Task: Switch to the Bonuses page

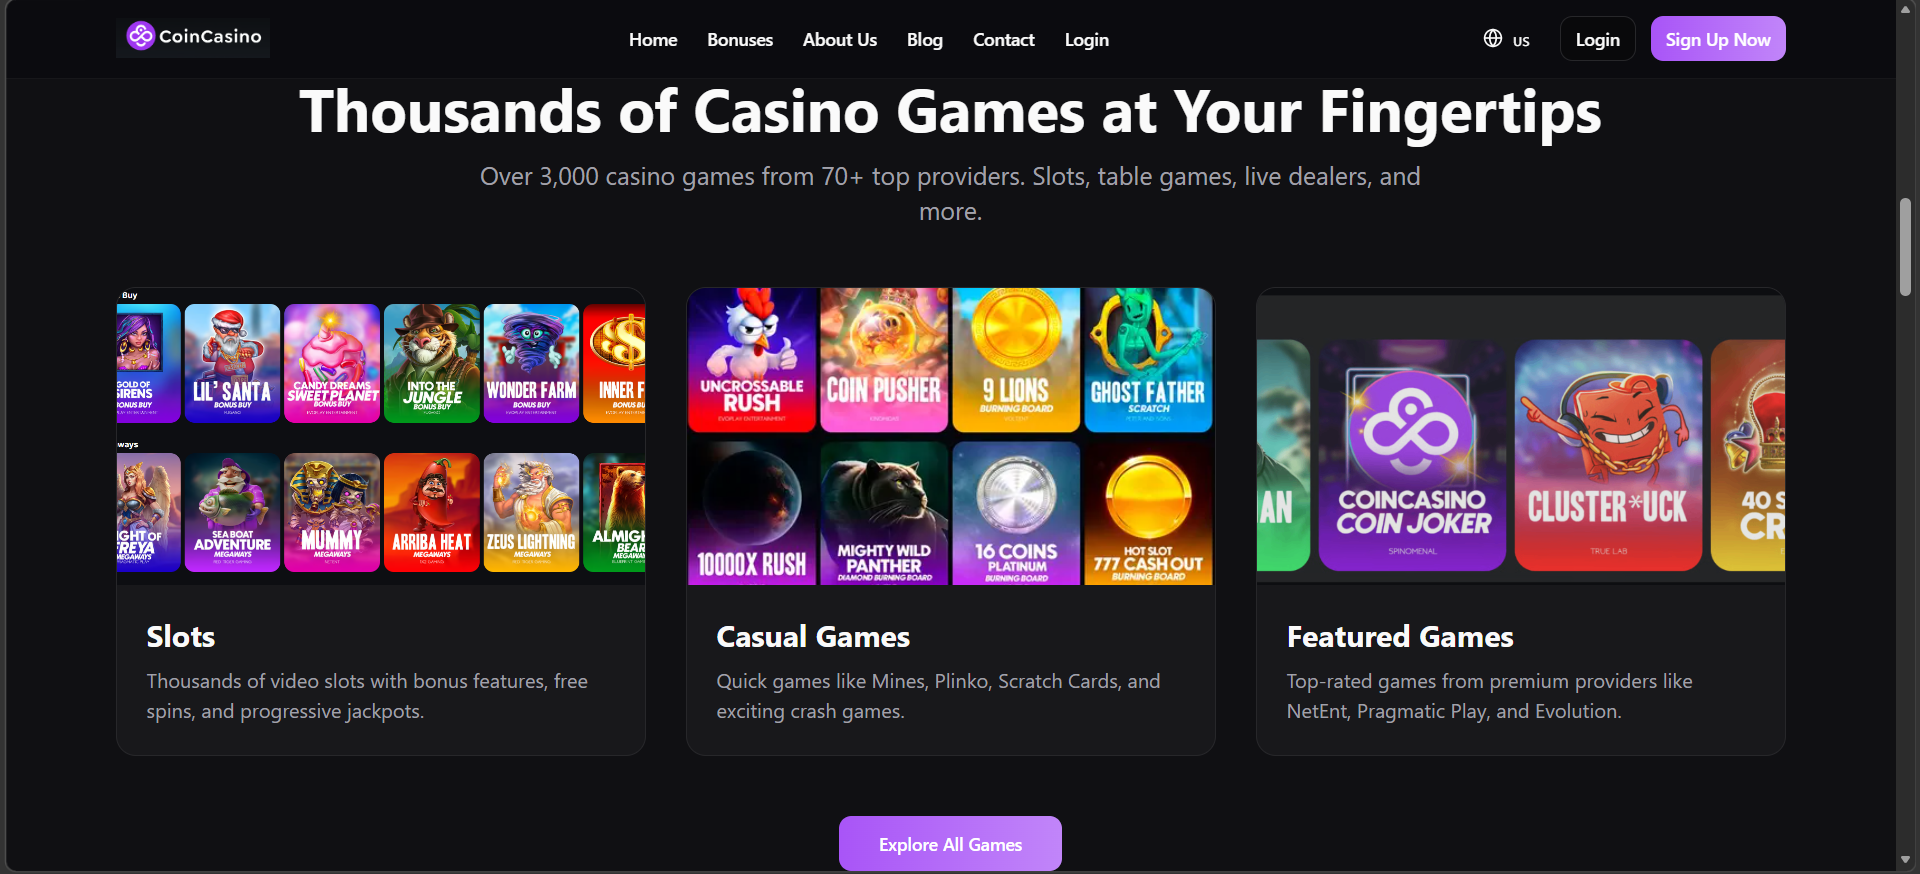Action: click(739, 39)
